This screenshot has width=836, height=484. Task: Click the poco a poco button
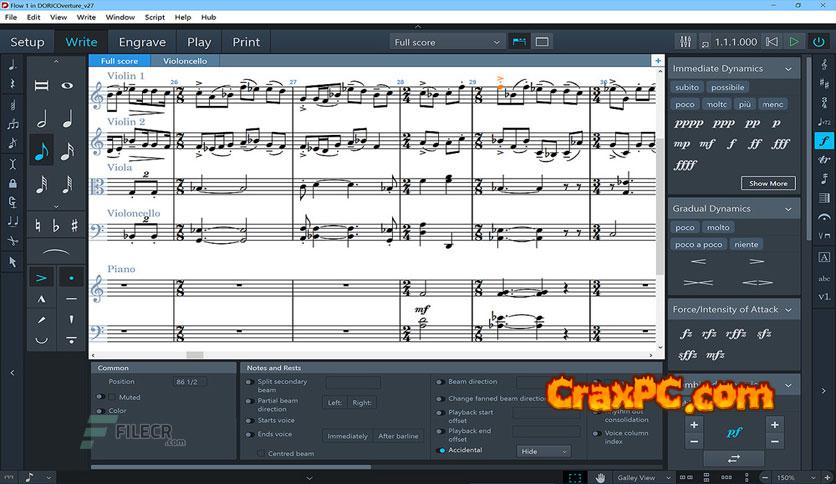[x=699, y=244]
